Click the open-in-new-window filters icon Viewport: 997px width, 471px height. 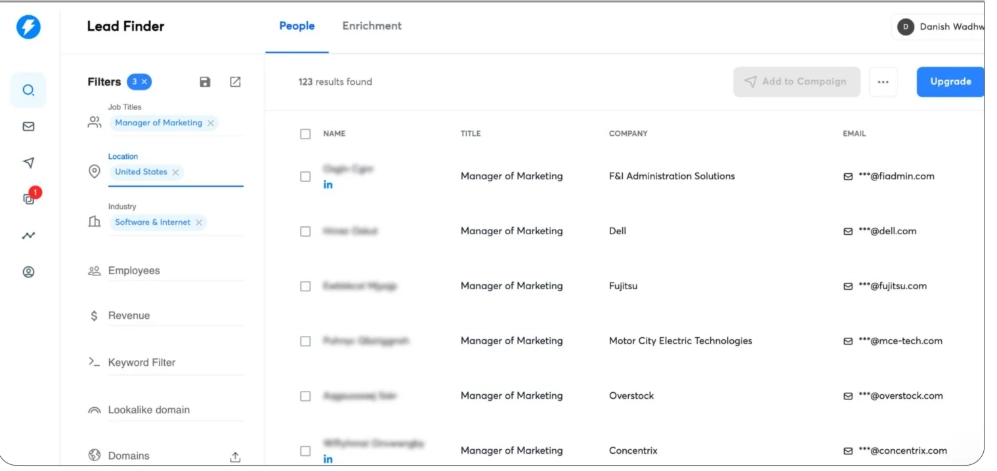[x=235, y=82]
